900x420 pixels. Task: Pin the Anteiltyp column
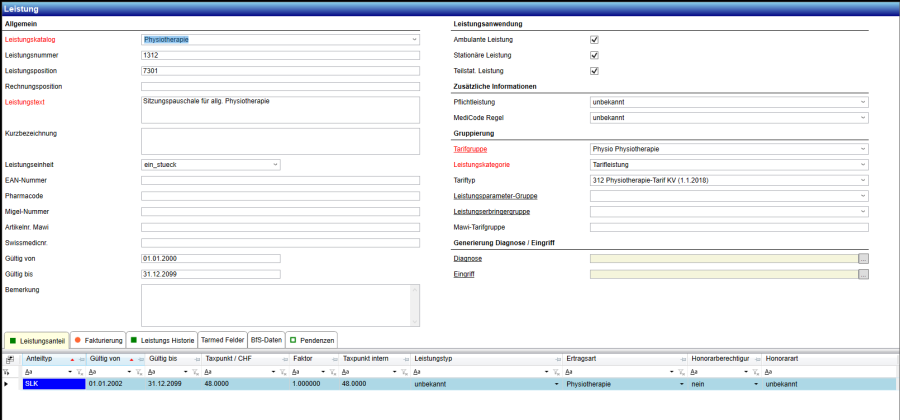pos(80,358)
